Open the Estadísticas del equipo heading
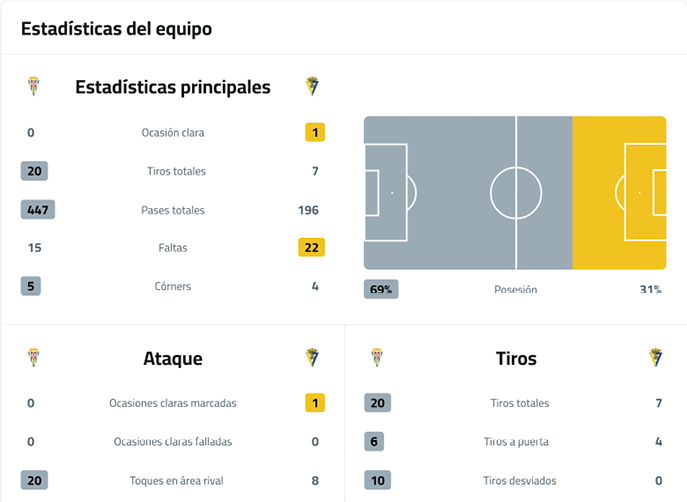The width and height of the screenshot is (687, 502). 116,29
